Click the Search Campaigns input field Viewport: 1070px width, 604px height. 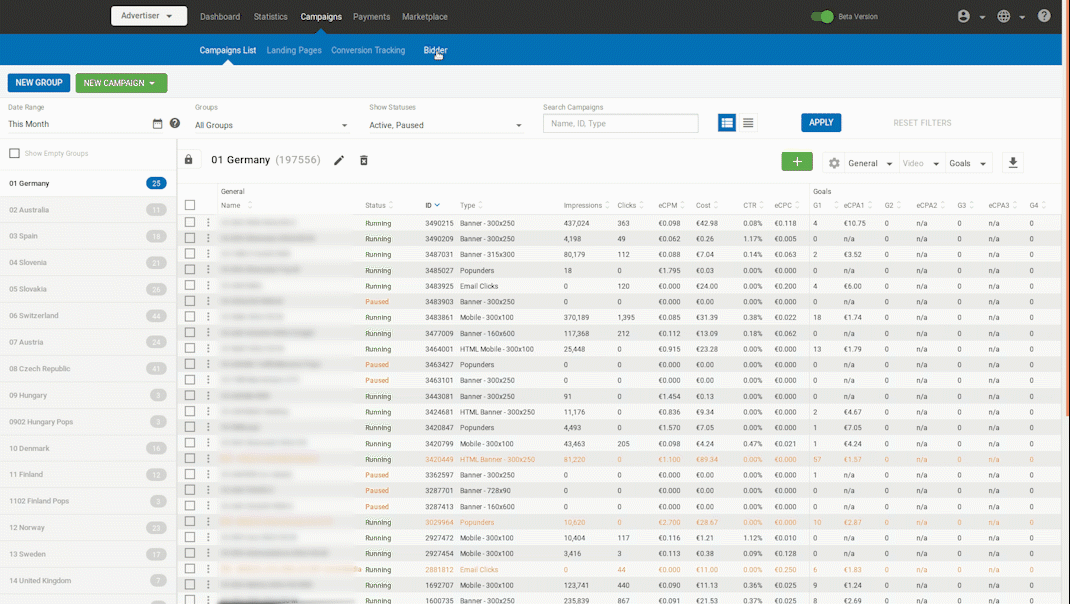(x=620, y=124)
